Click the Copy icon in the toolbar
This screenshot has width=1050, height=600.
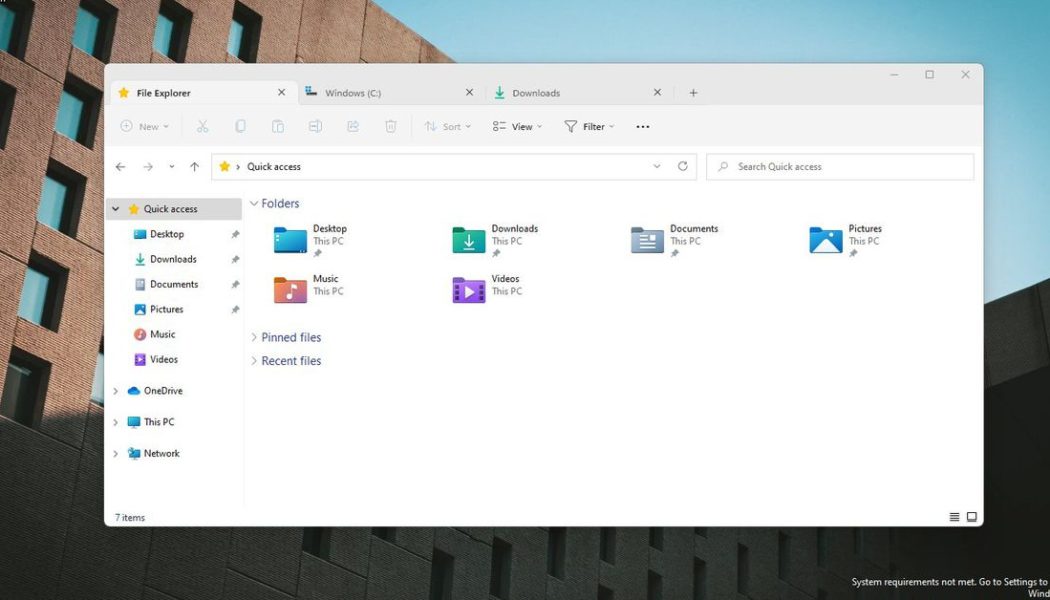click(240, 126)
